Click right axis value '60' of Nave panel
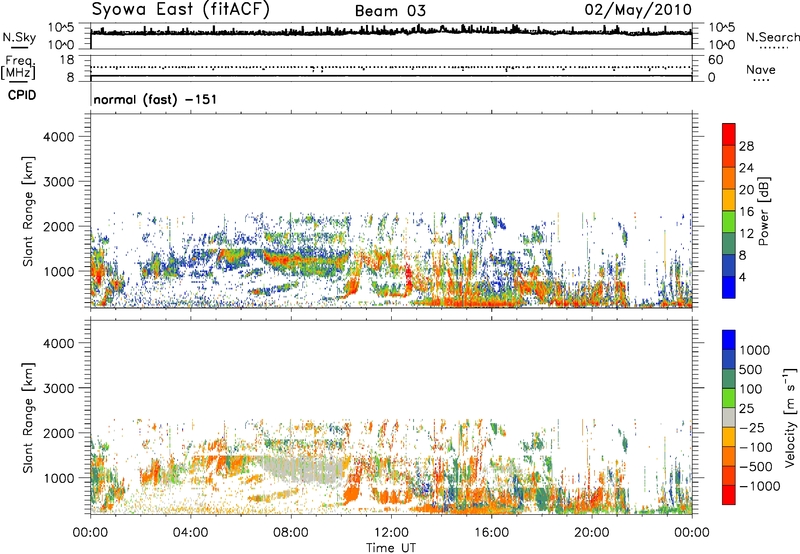 (x=715, y=60)
